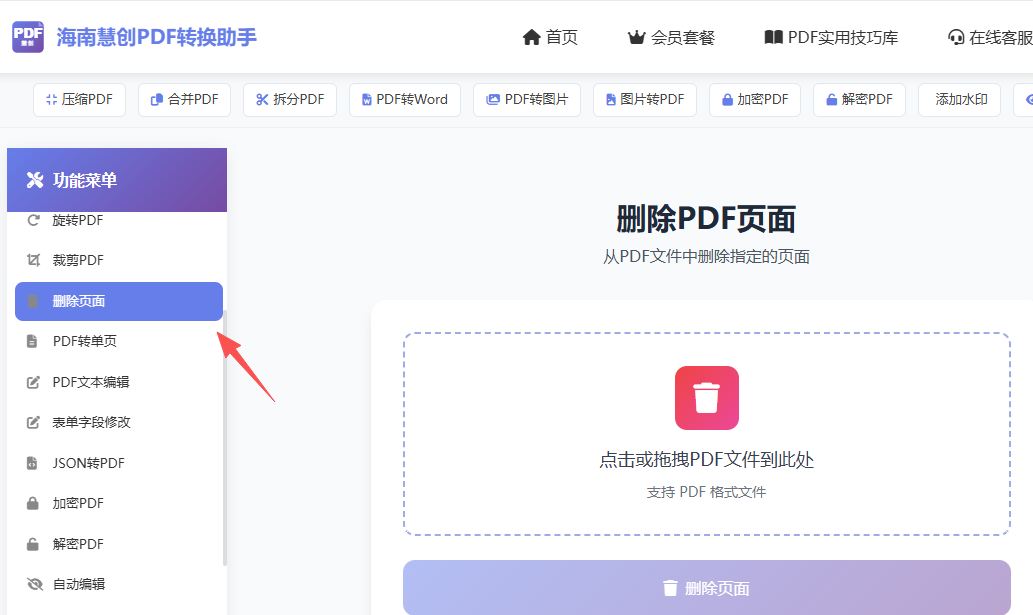Click the red trash upload icon
The height and width of the screenshot is (615, 1033).
[x=707, y=398]
